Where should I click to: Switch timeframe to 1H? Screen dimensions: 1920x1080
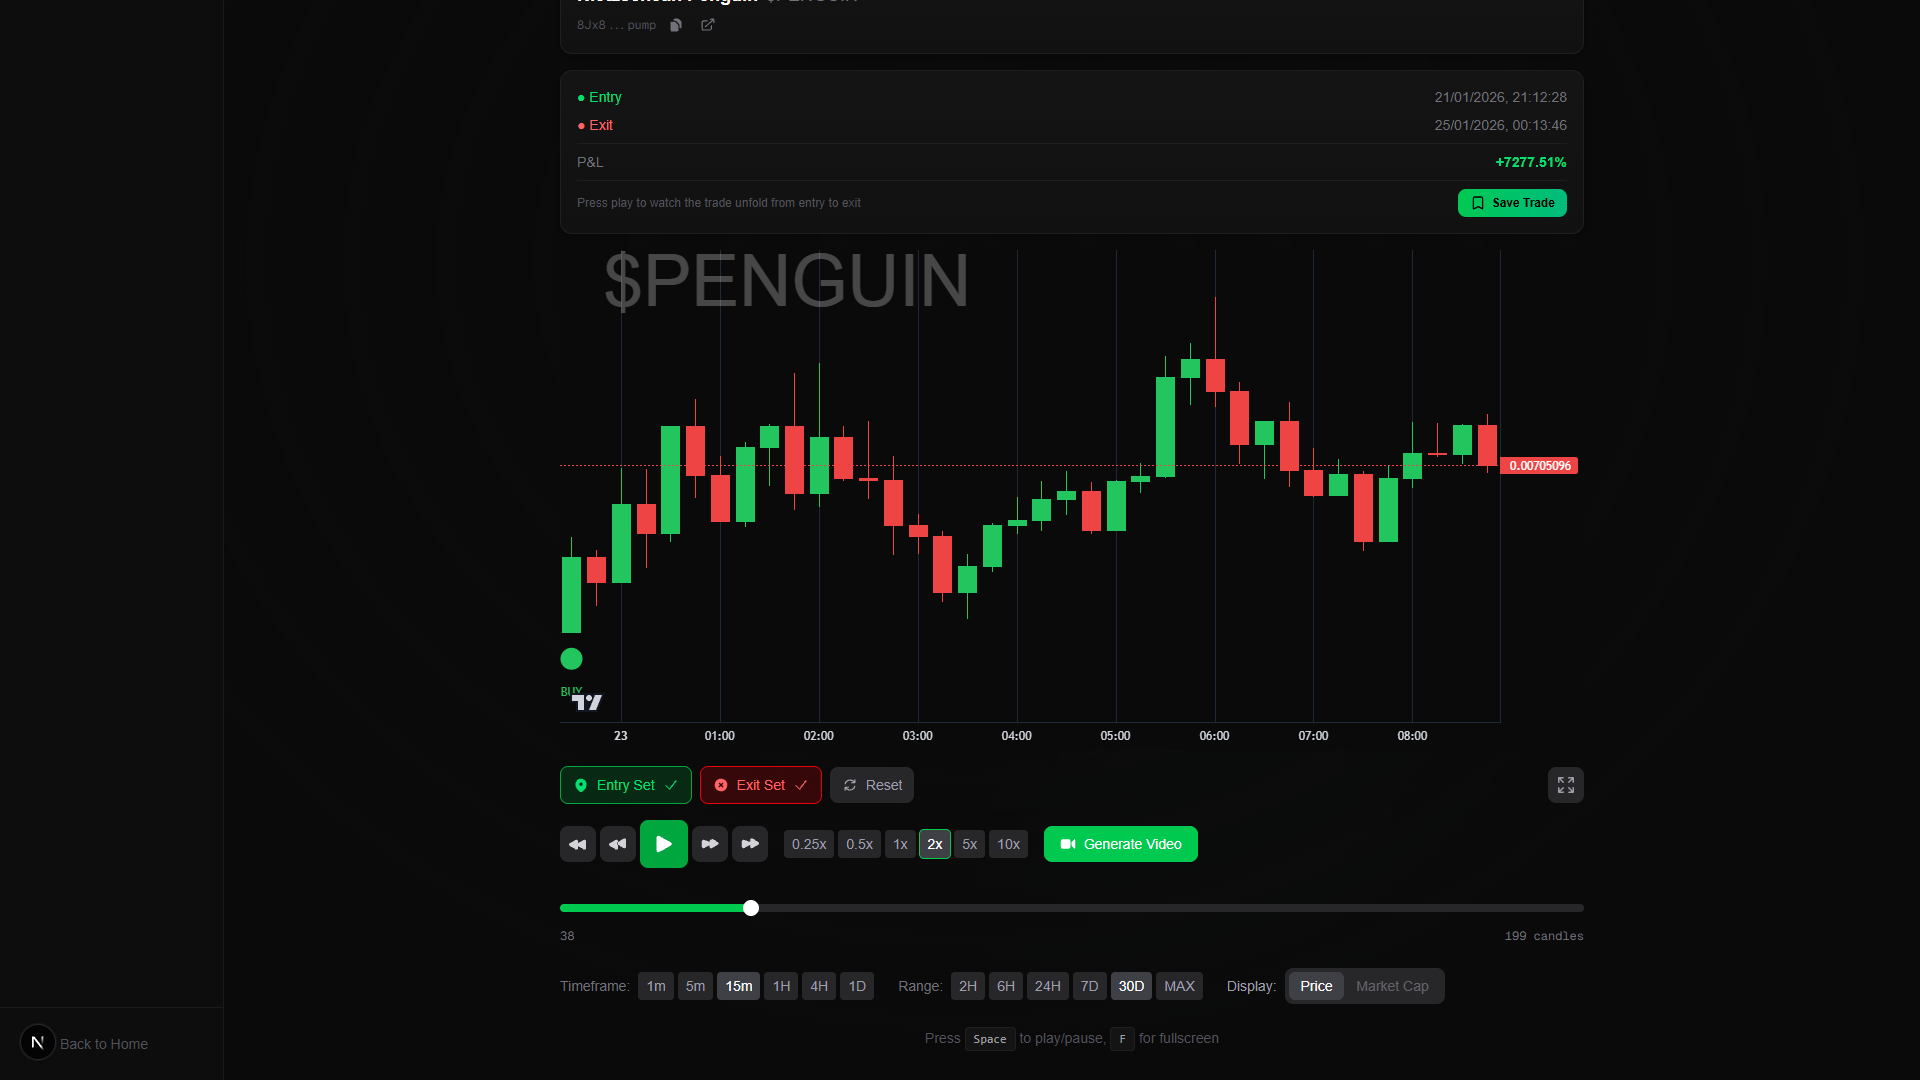coord(781,986)
